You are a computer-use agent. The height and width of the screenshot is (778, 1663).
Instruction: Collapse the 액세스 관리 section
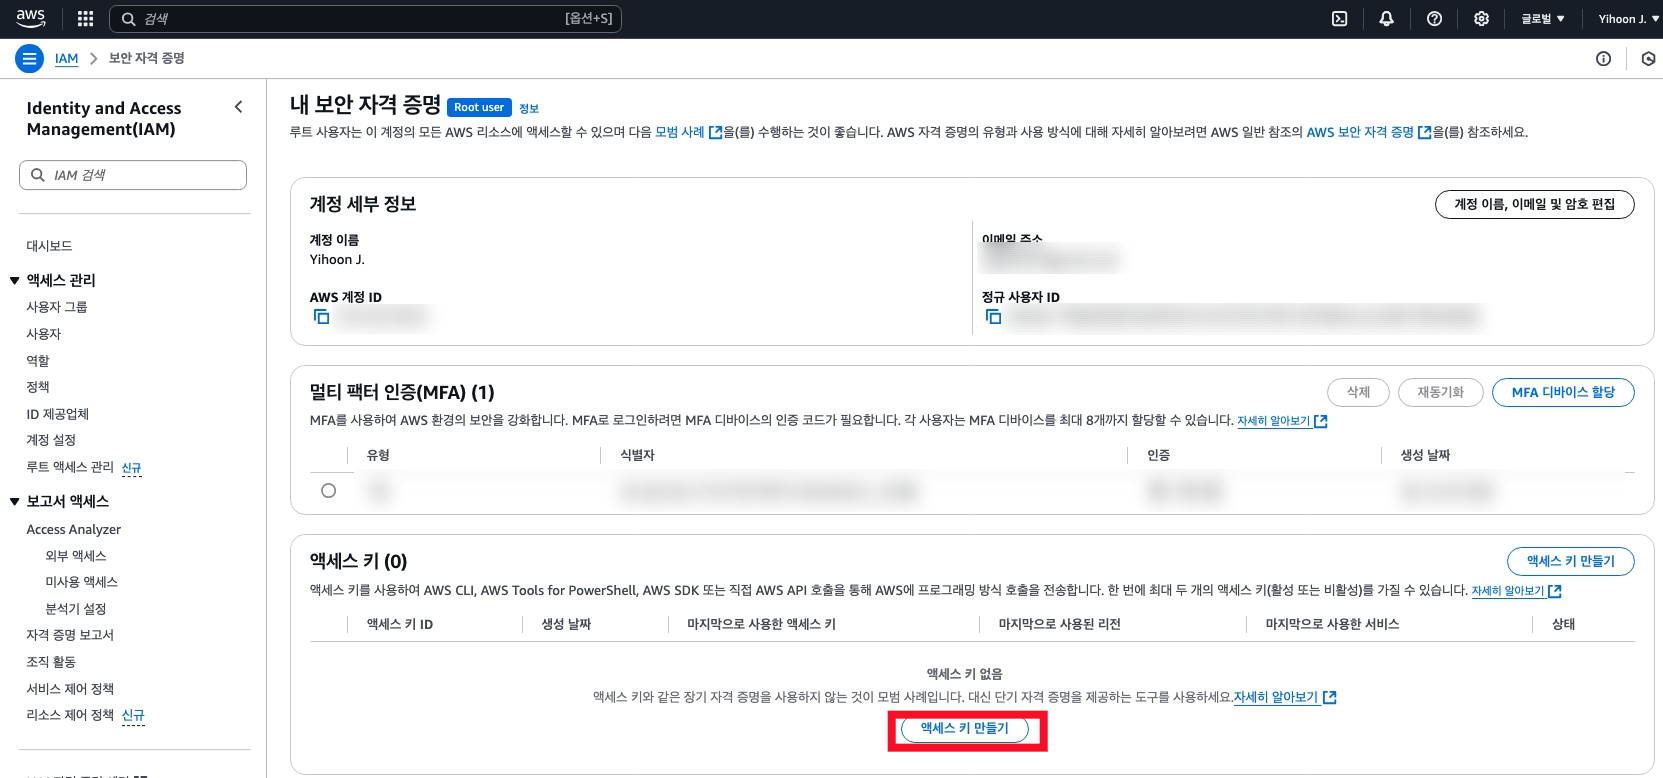(x=15, y=281)
